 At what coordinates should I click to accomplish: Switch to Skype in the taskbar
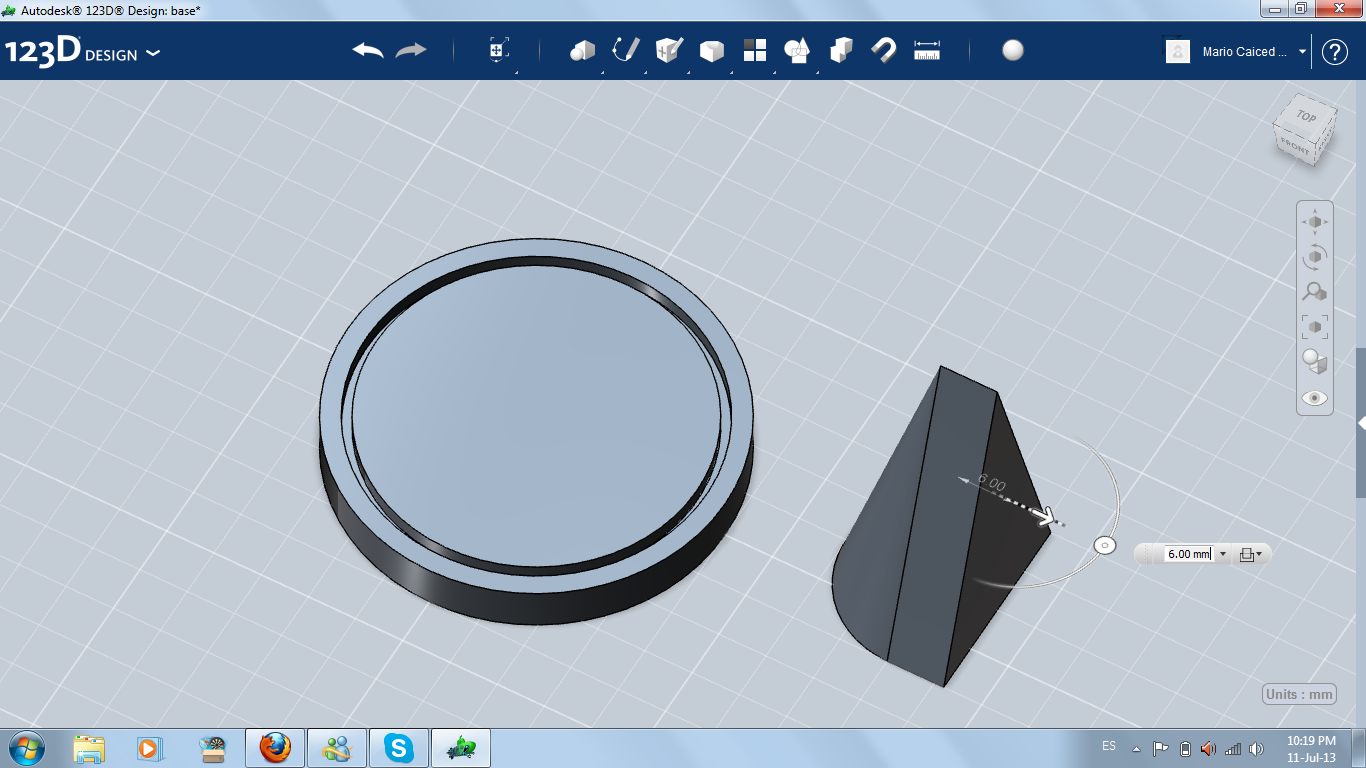pyautogui.click(x=399, y=748)
